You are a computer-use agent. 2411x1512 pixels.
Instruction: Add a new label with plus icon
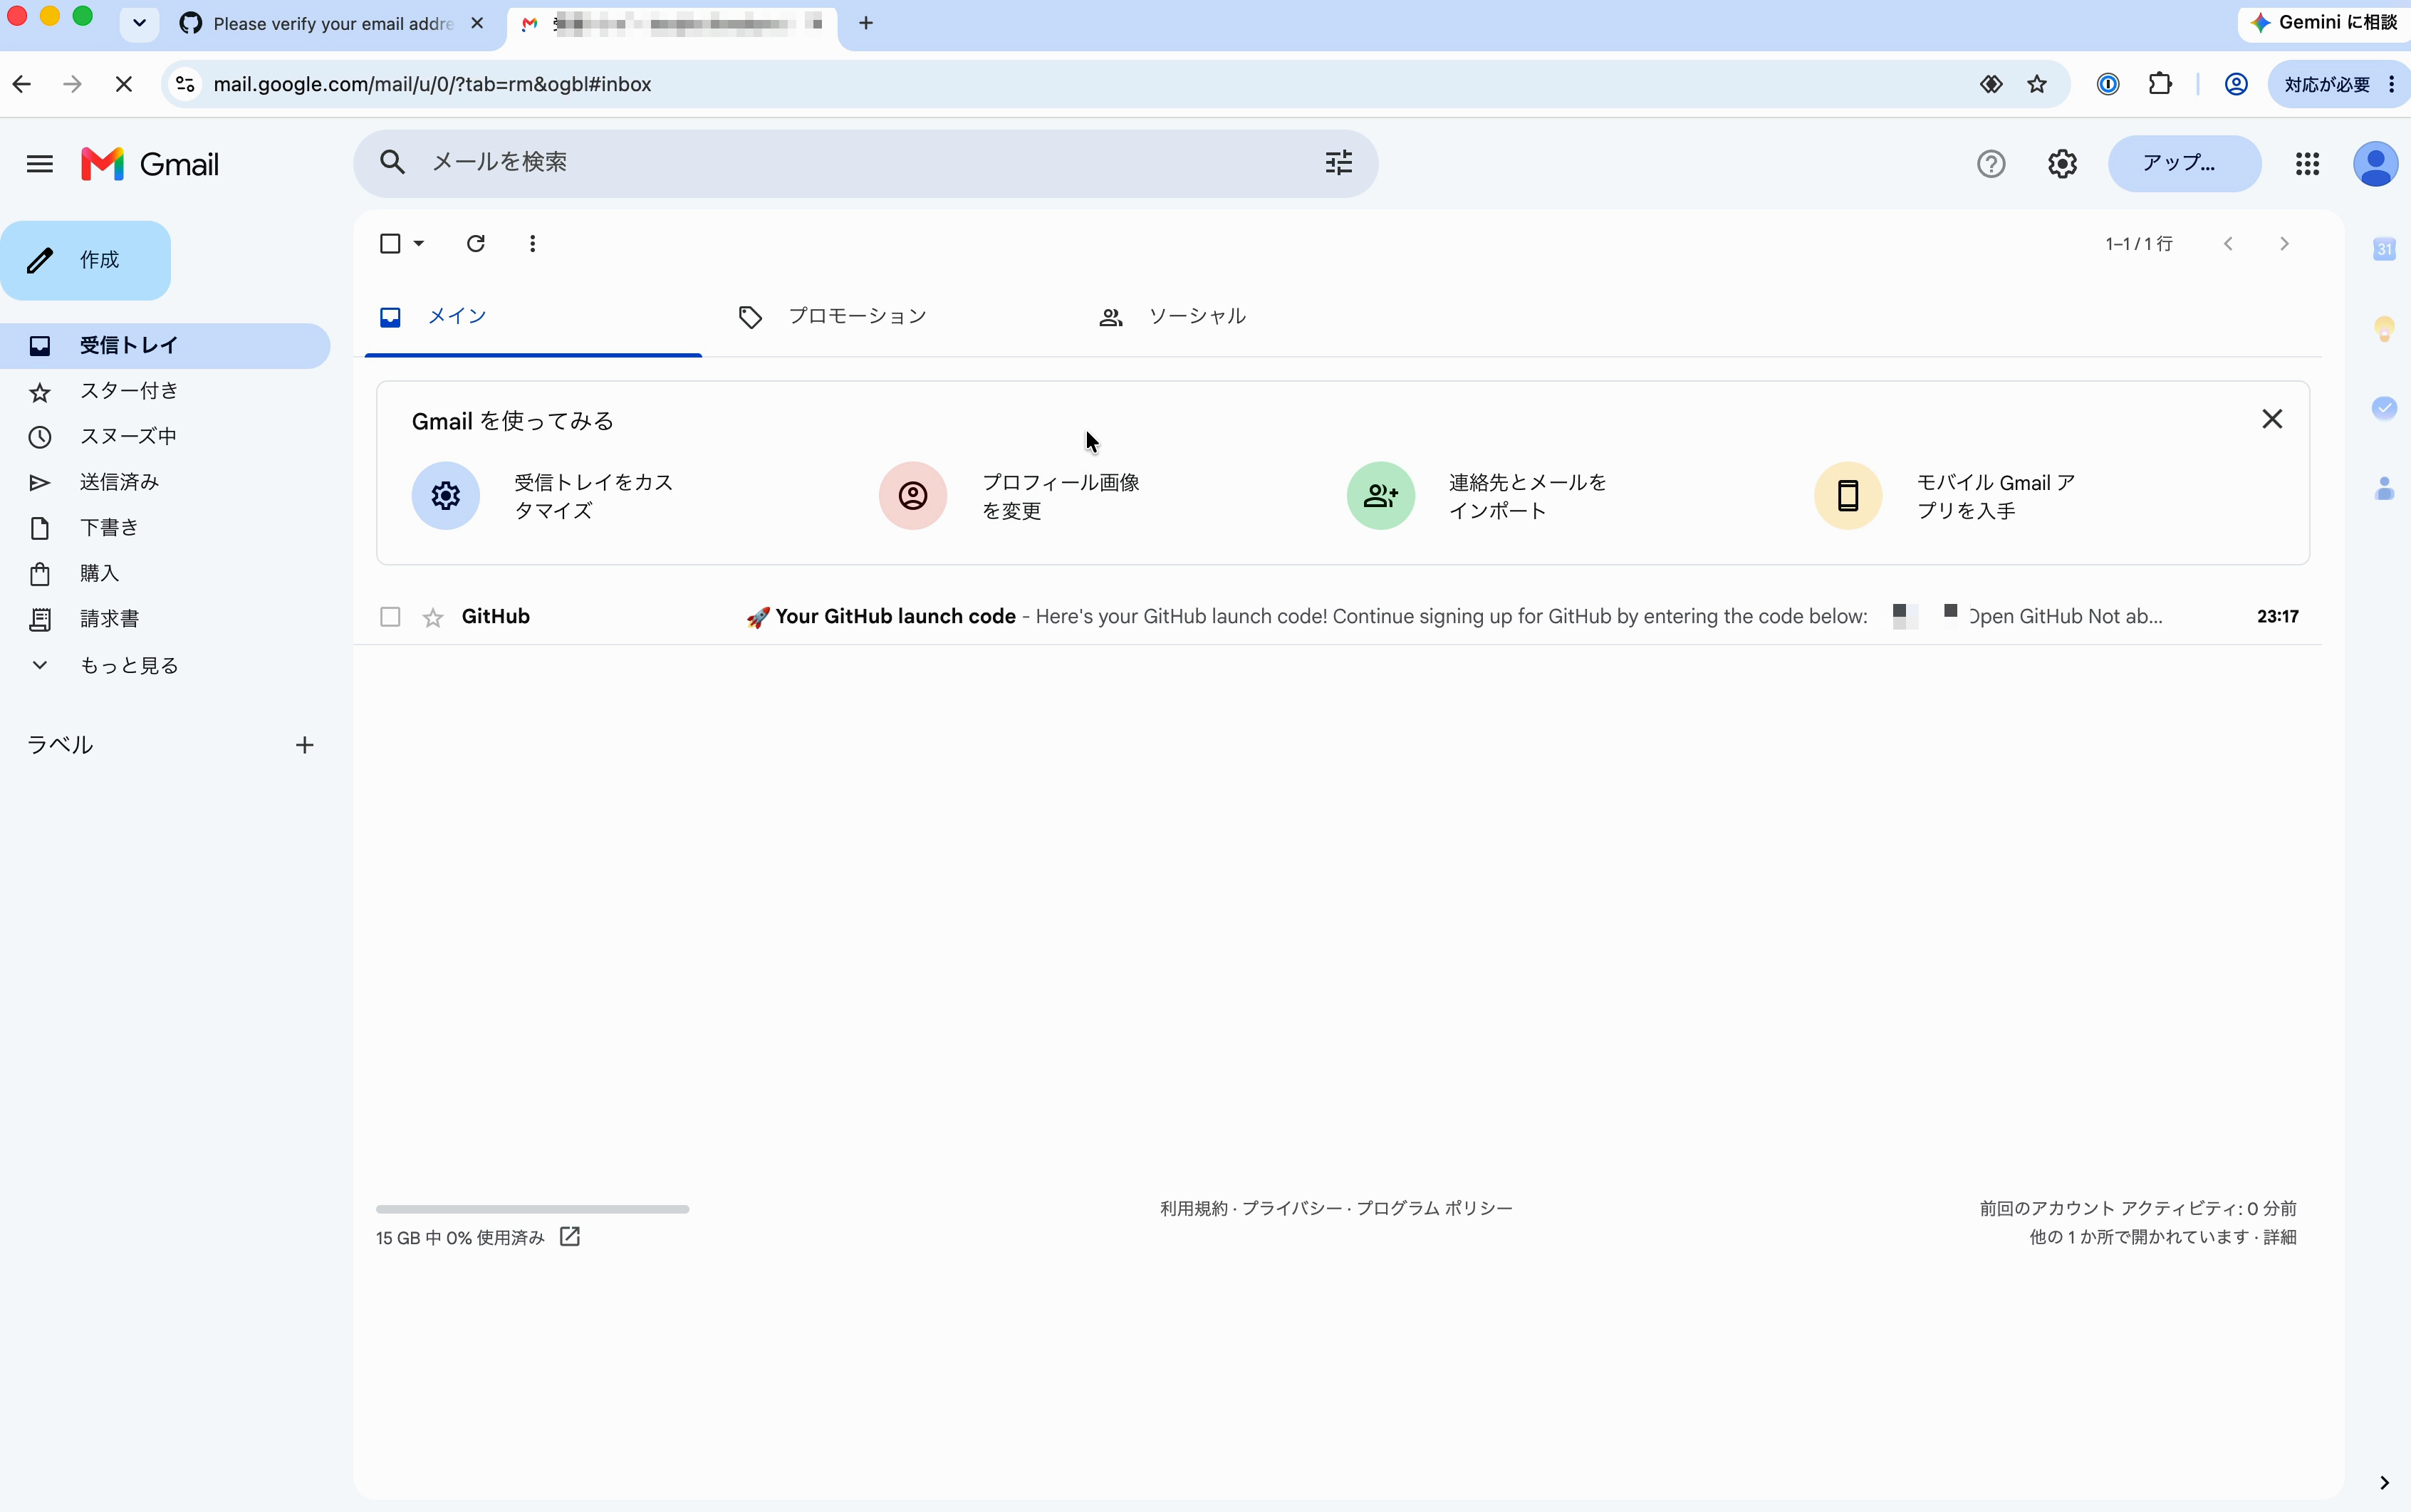coord(305,745)
